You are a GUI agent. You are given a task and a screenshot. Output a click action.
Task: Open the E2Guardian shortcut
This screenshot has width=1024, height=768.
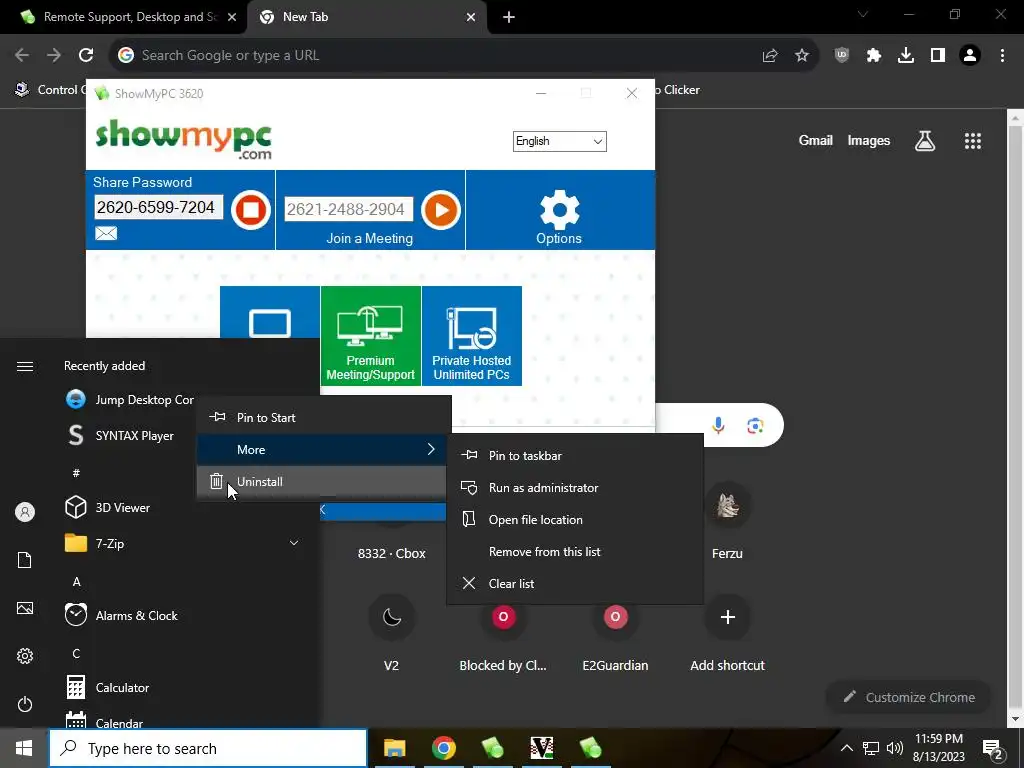(x=615, y=634)
